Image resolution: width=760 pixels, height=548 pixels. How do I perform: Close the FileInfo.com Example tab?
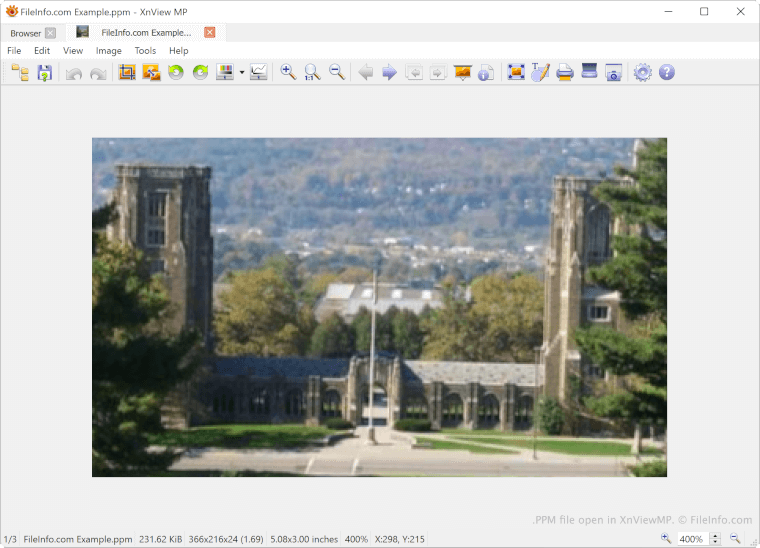[x=209, y=32]
